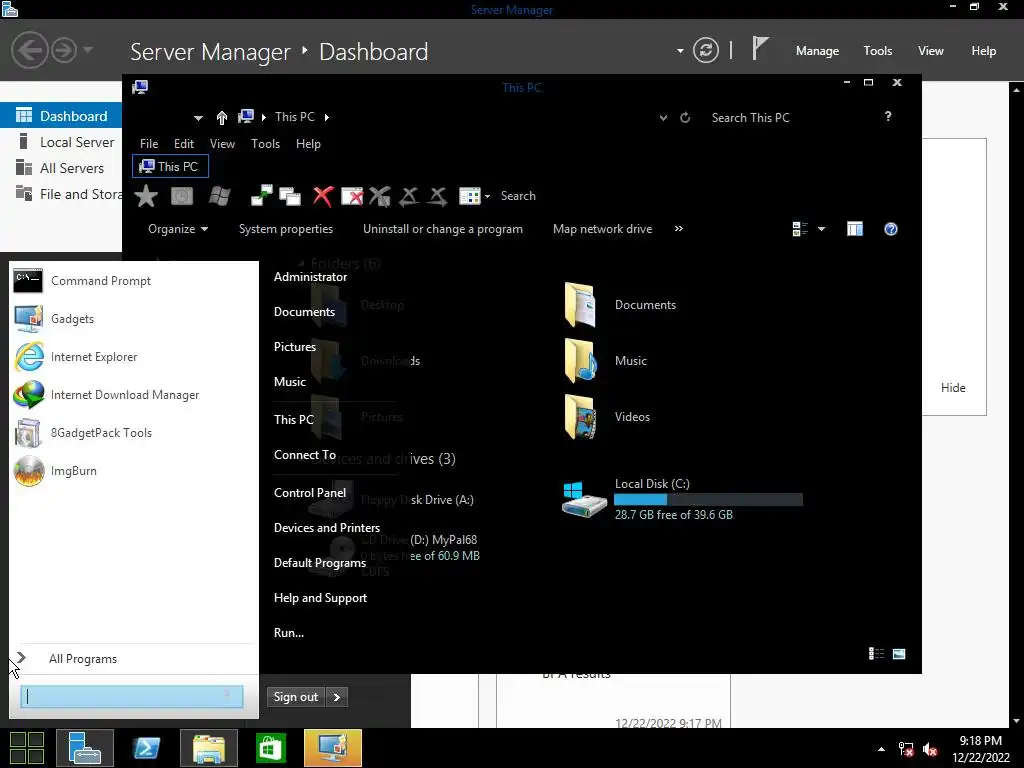Click the star favorites icon in Explorer toolbar
1024x768 pixels.
tap(146, 196)
